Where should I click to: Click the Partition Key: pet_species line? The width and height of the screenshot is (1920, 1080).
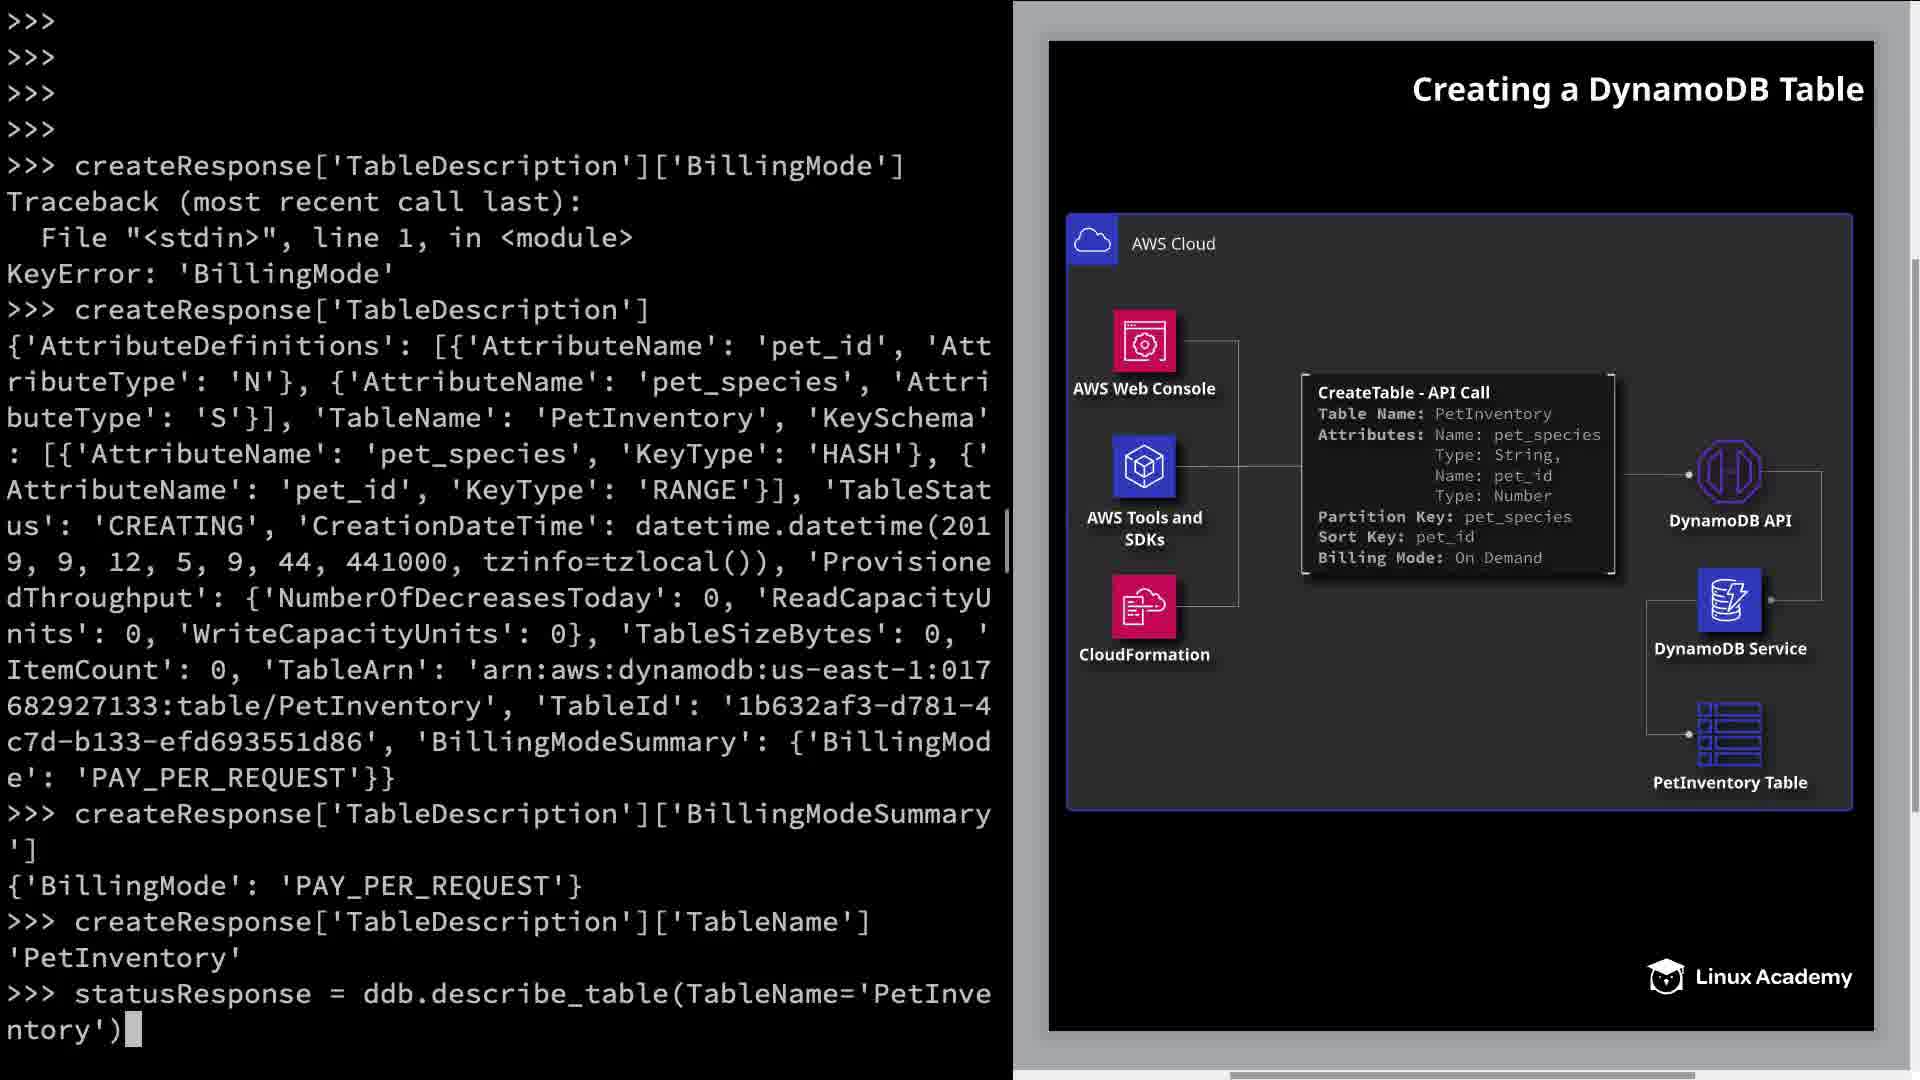pos(1444,517)
